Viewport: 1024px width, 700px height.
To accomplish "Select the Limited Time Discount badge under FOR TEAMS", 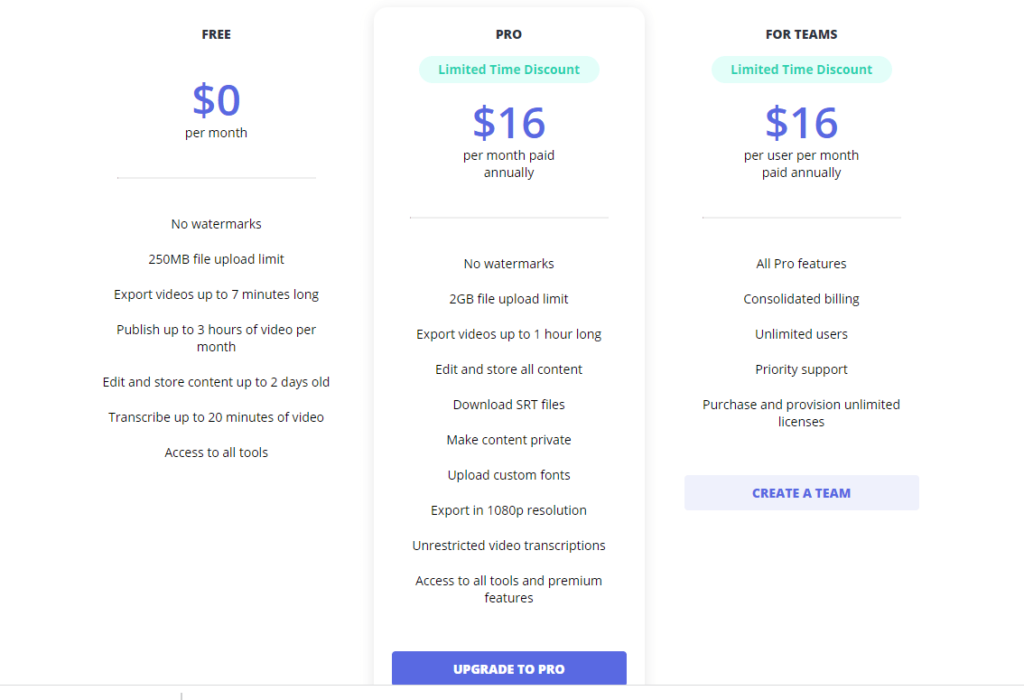I will click(x=801, y=69).
